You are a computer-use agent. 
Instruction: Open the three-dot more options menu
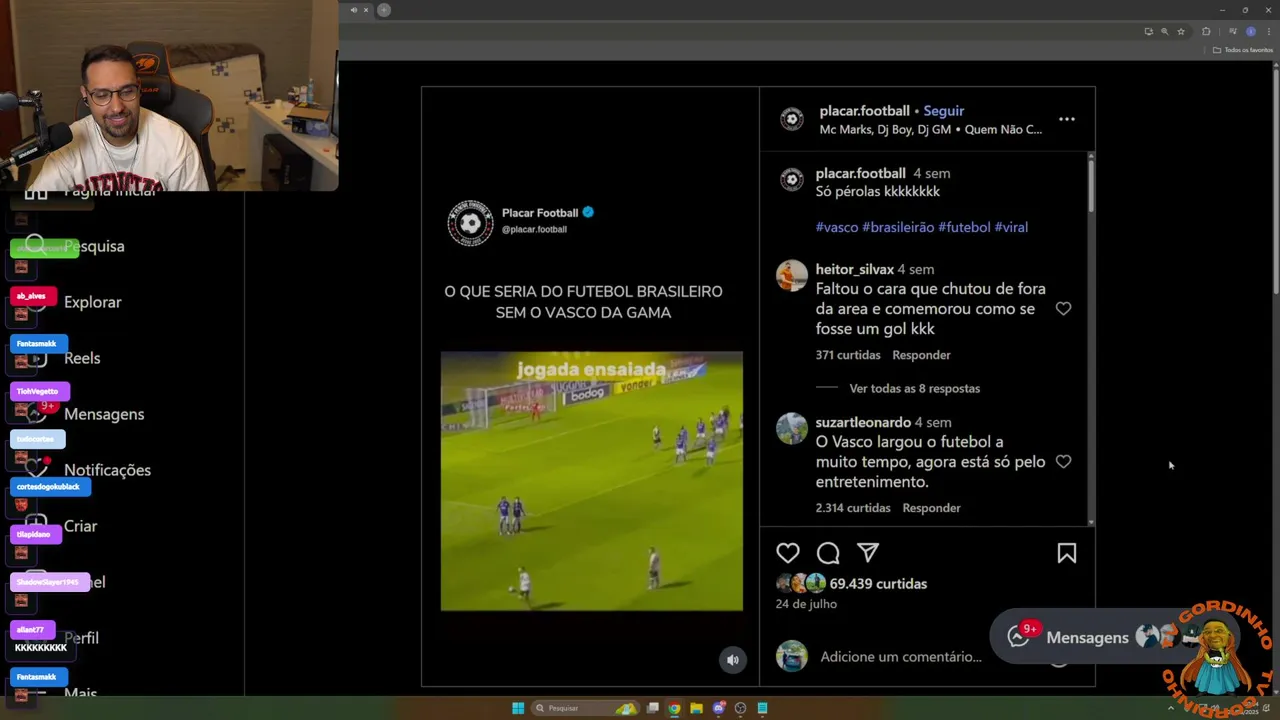point(1067,119)
